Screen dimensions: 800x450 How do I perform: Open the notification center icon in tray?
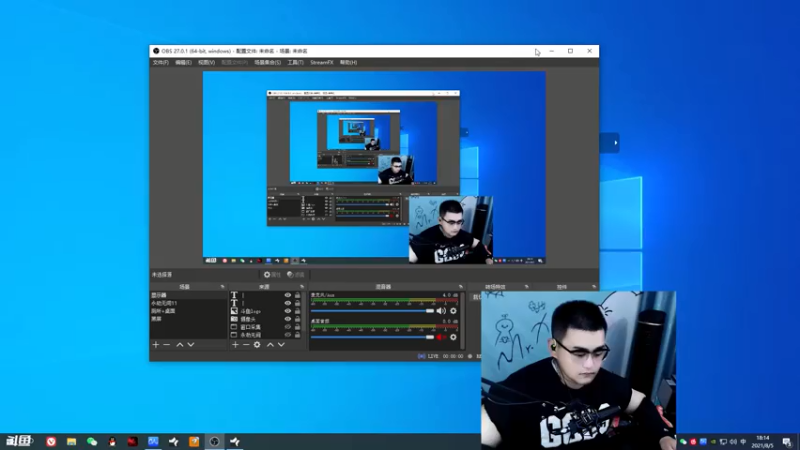pos(787,442)
